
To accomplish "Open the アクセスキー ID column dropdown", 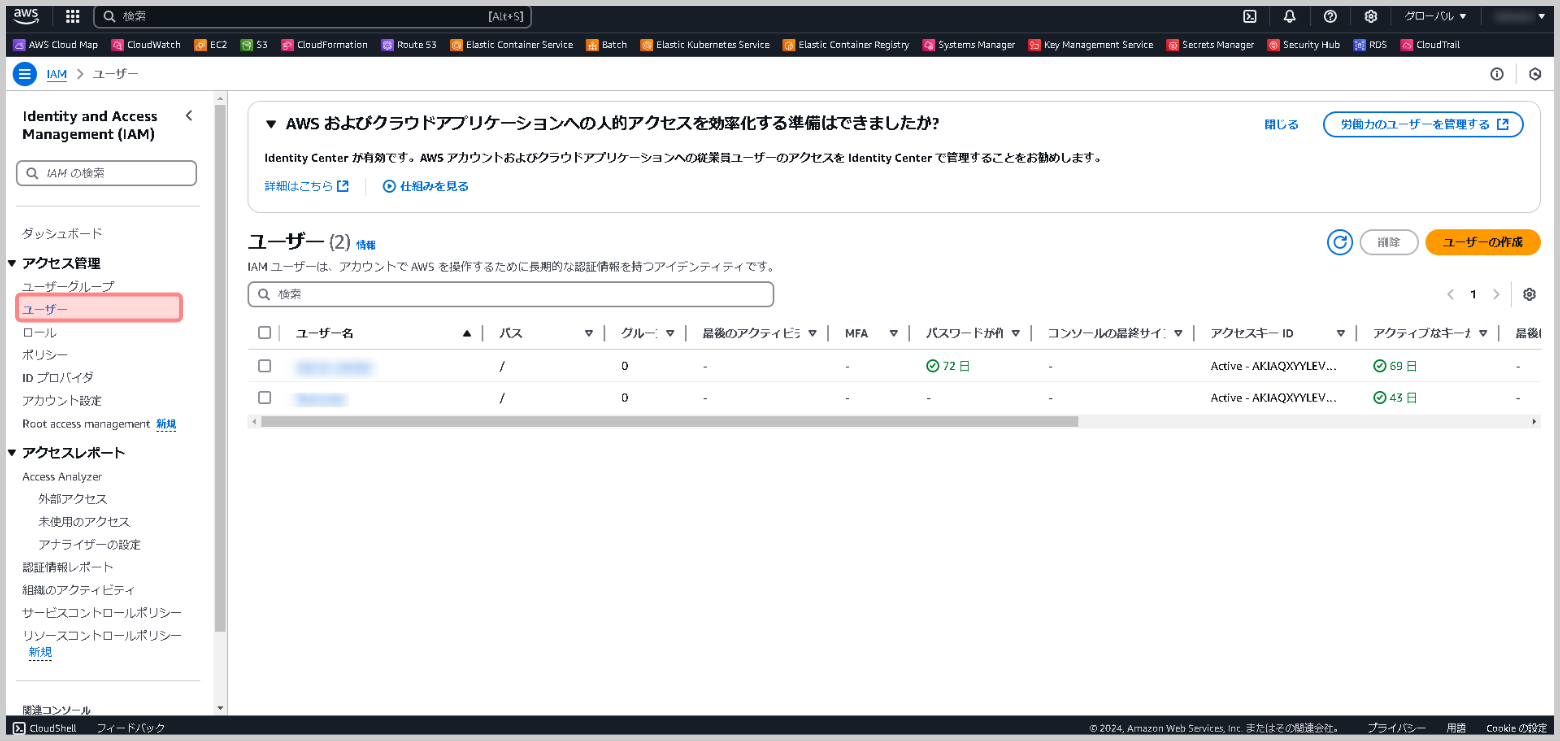I will (1341, 333).
